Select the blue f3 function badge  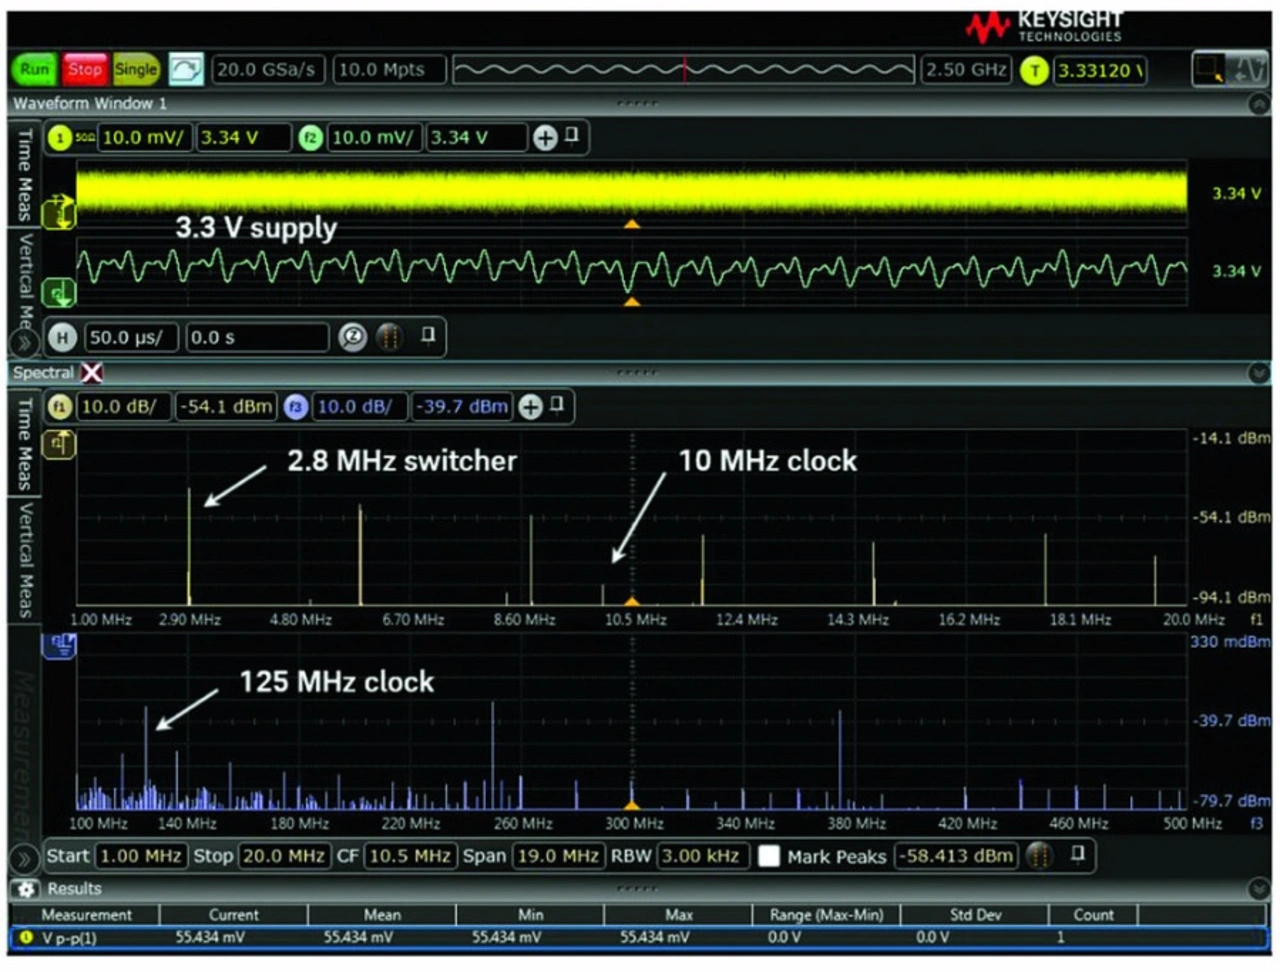click(x=295, y=407)
